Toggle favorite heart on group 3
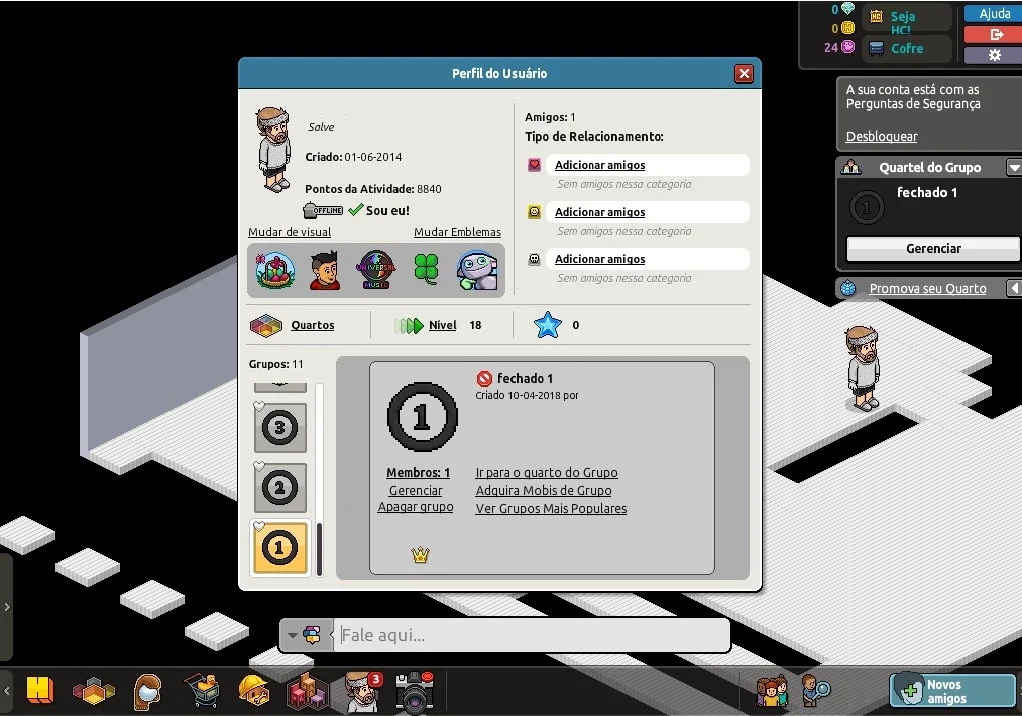The height and width of the screenshot is (716, 1022). point(259,407)
